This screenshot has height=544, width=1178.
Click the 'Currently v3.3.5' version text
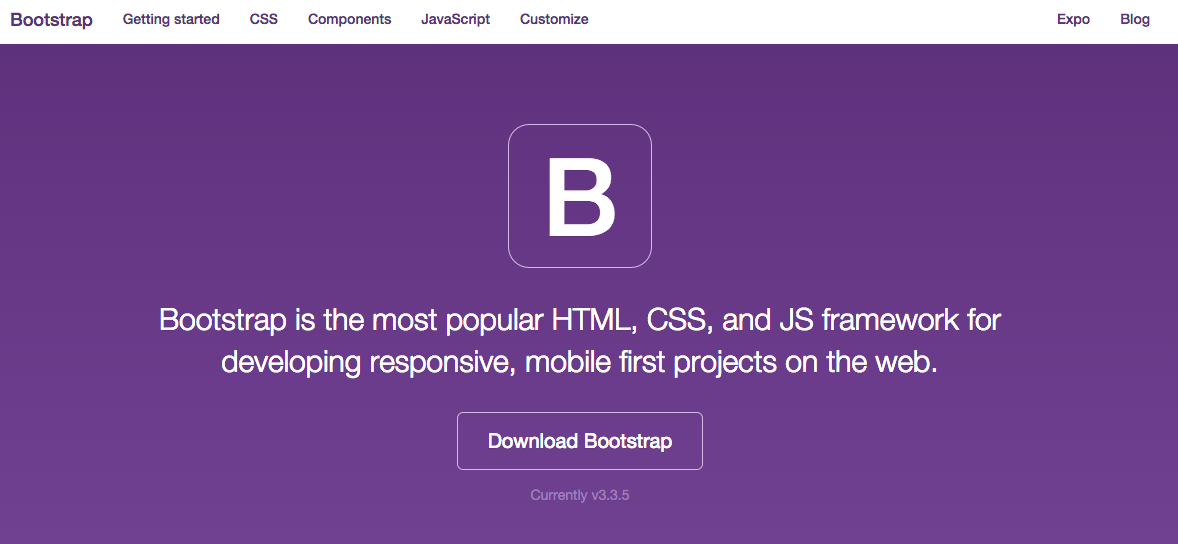580,495
